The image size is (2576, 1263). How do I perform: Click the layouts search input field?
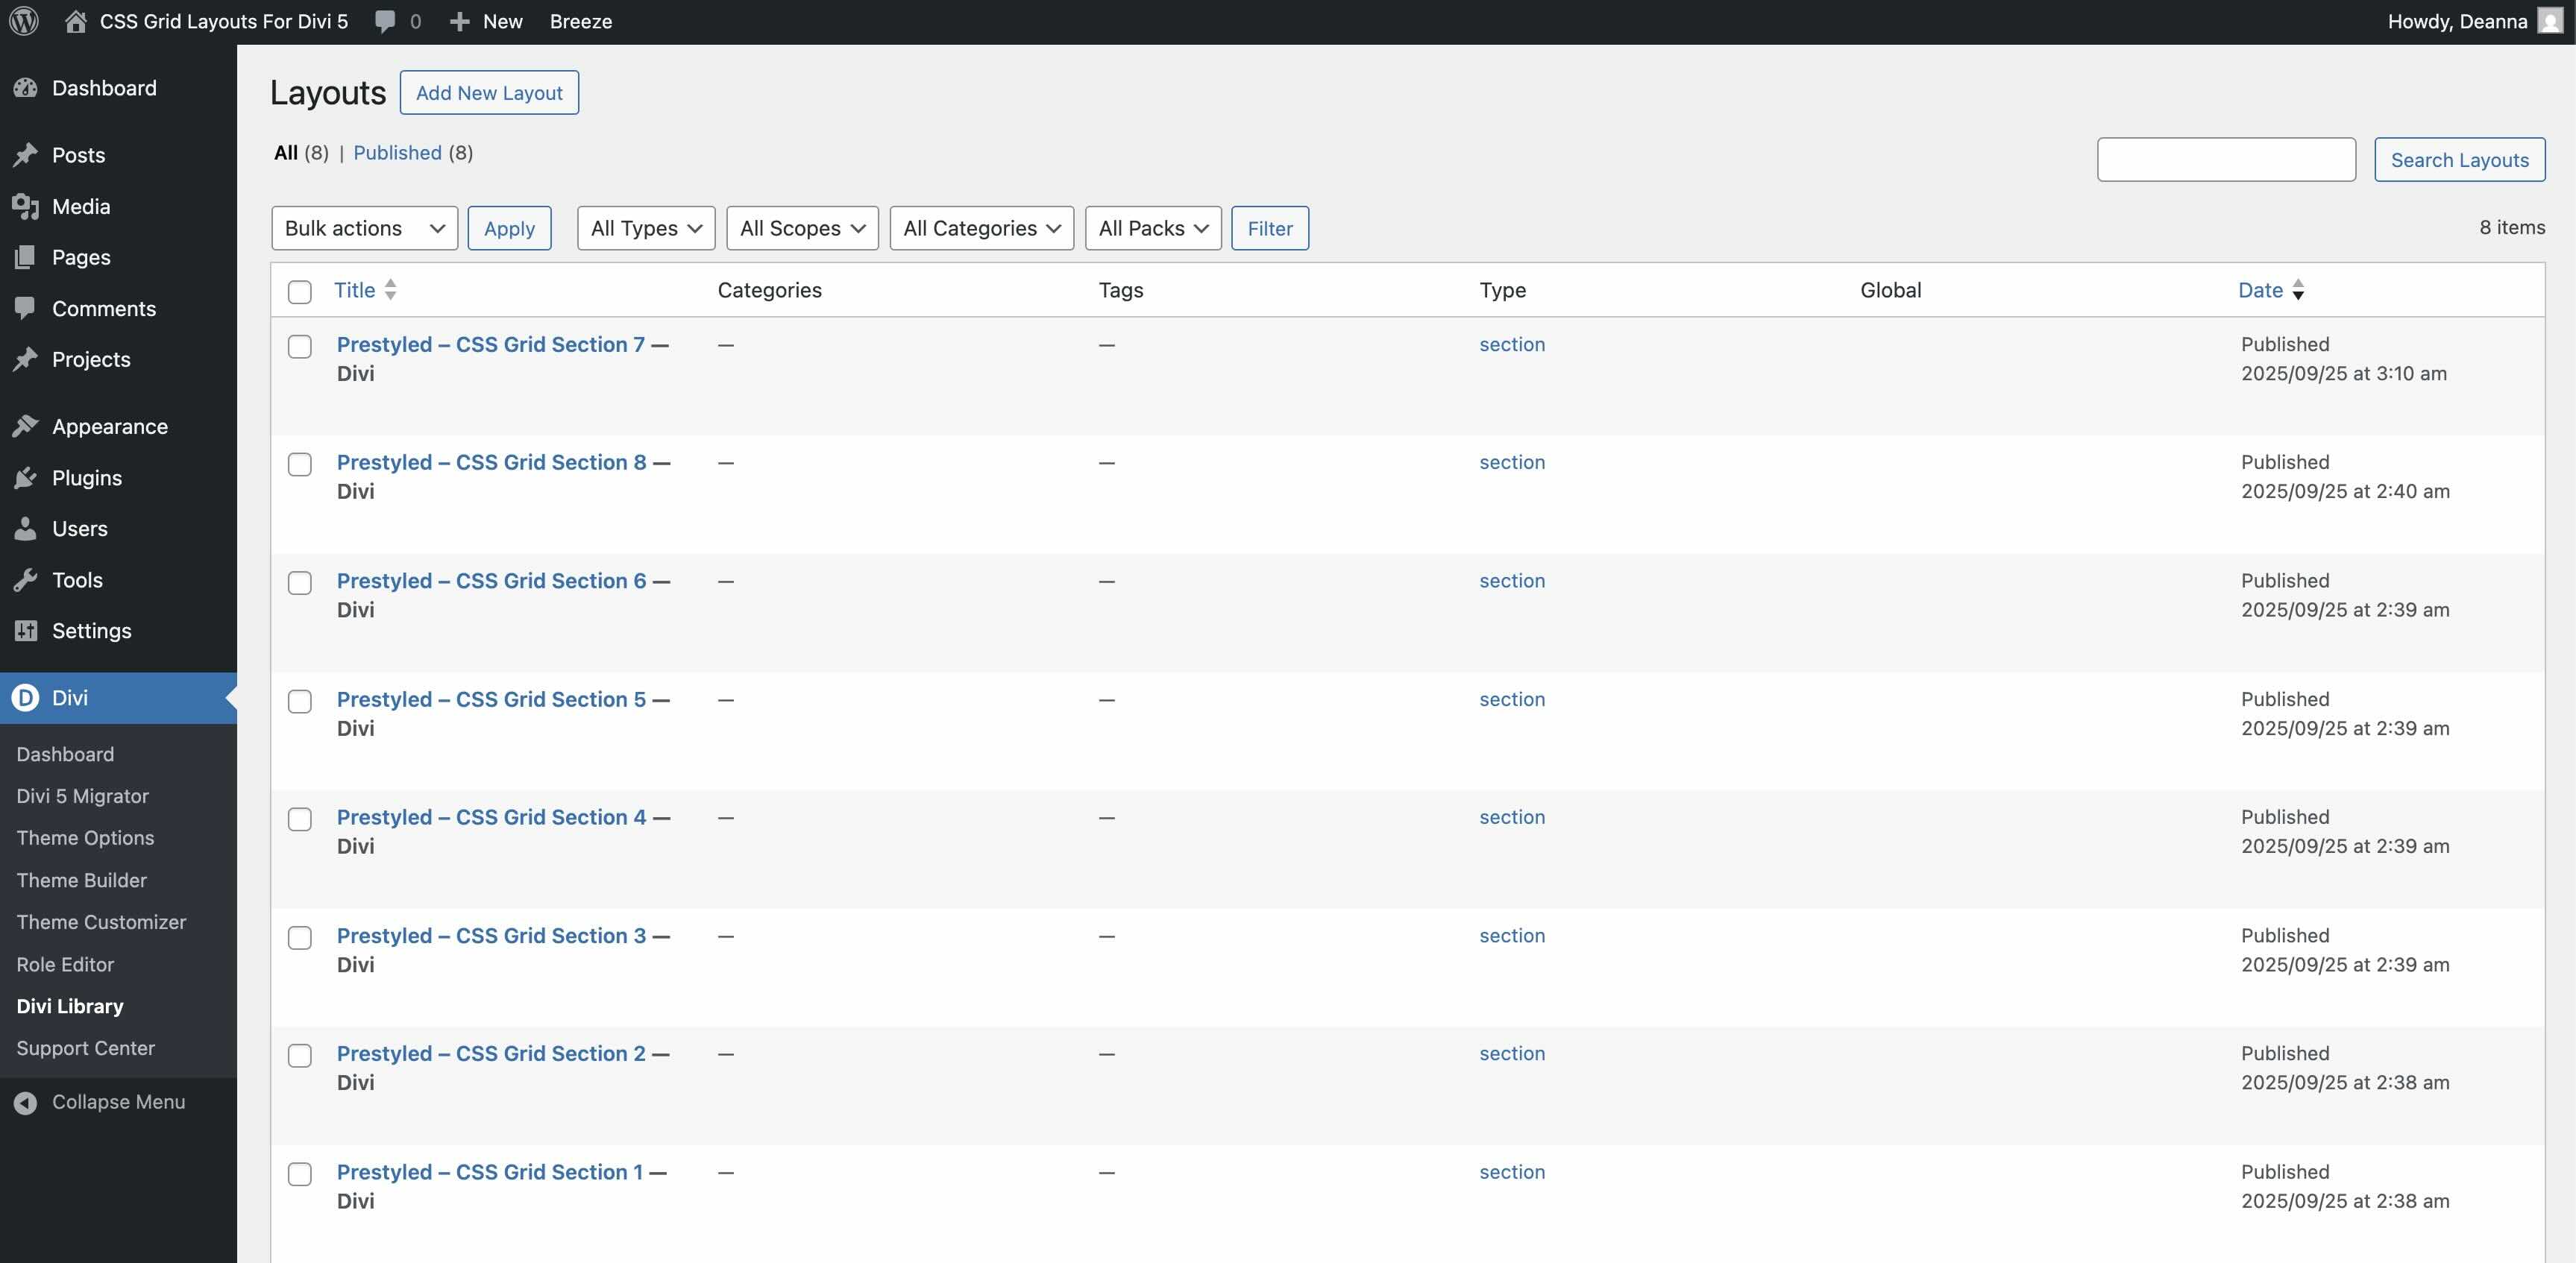pyautogui.click(x=2225, y=160)
